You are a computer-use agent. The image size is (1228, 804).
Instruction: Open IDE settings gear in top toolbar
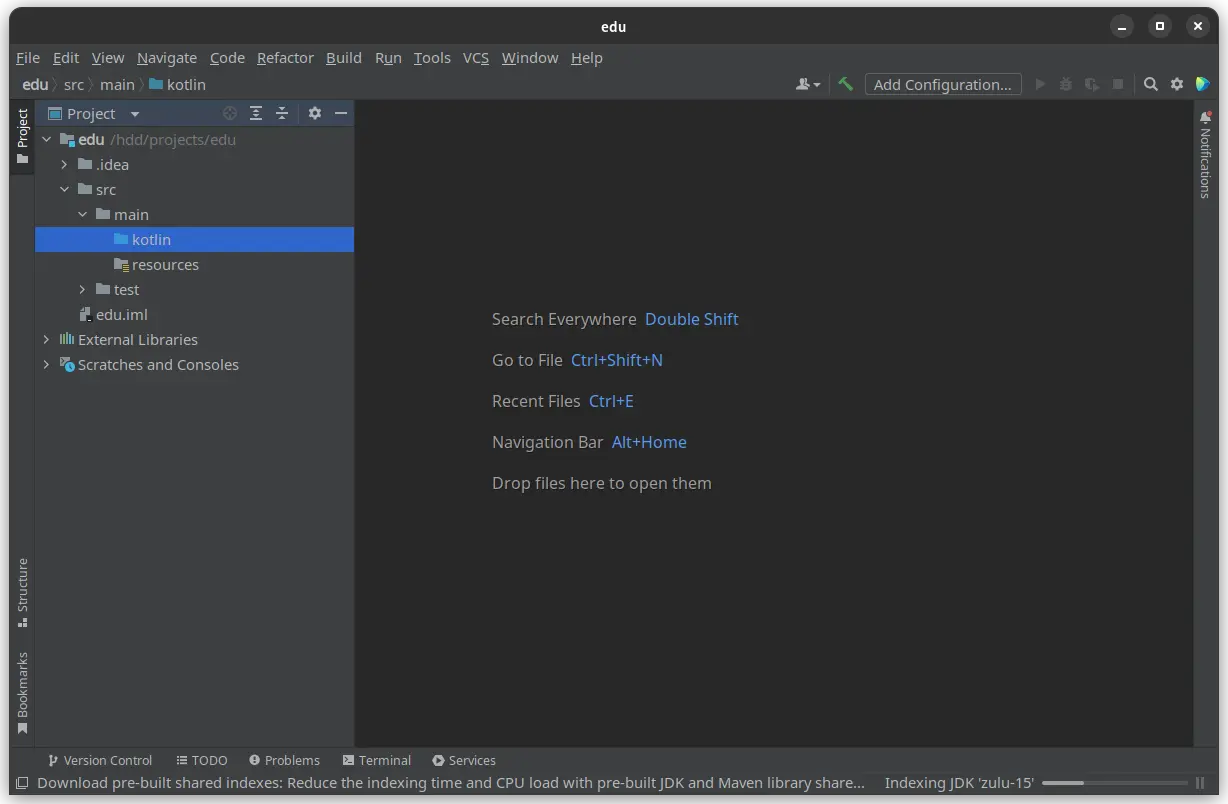pyautogui.click(x=1177, y=85)
